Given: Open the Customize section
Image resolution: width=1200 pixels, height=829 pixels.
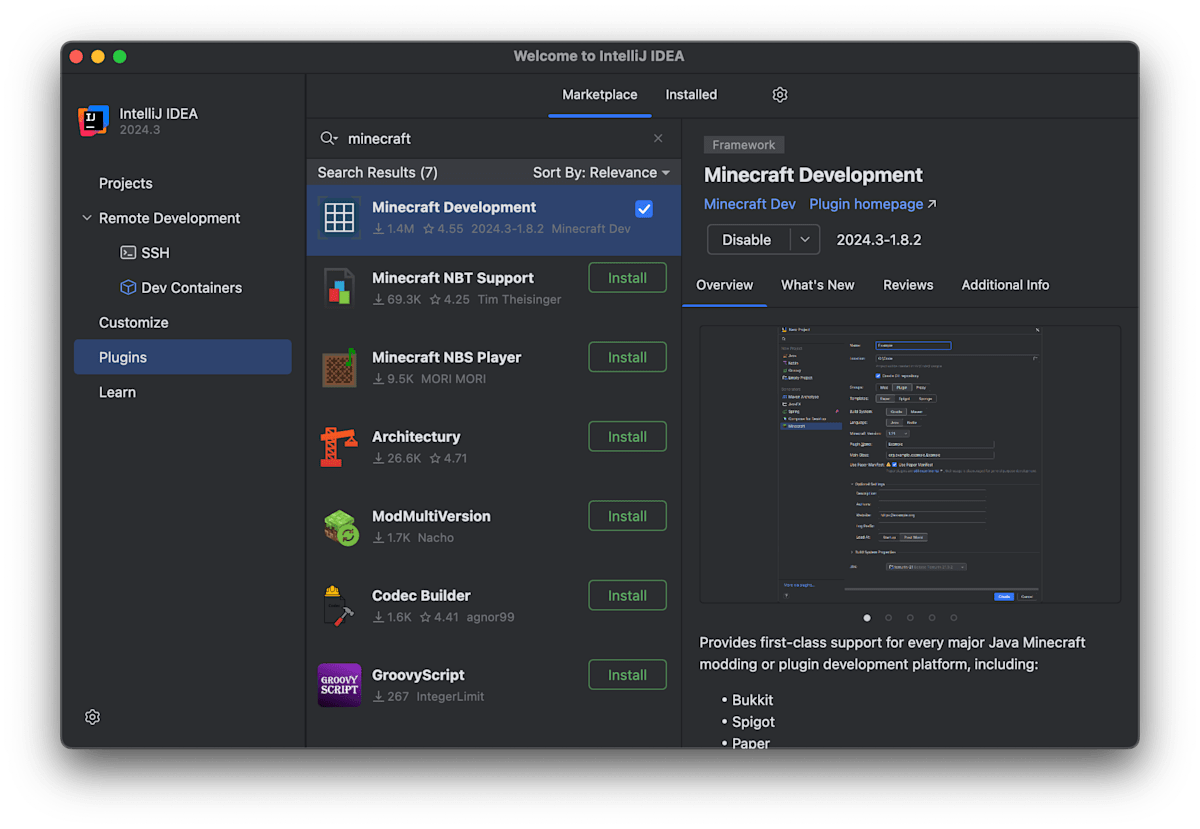Looking at the screenshot, I should pyautogui.click(x=134, y=322).
